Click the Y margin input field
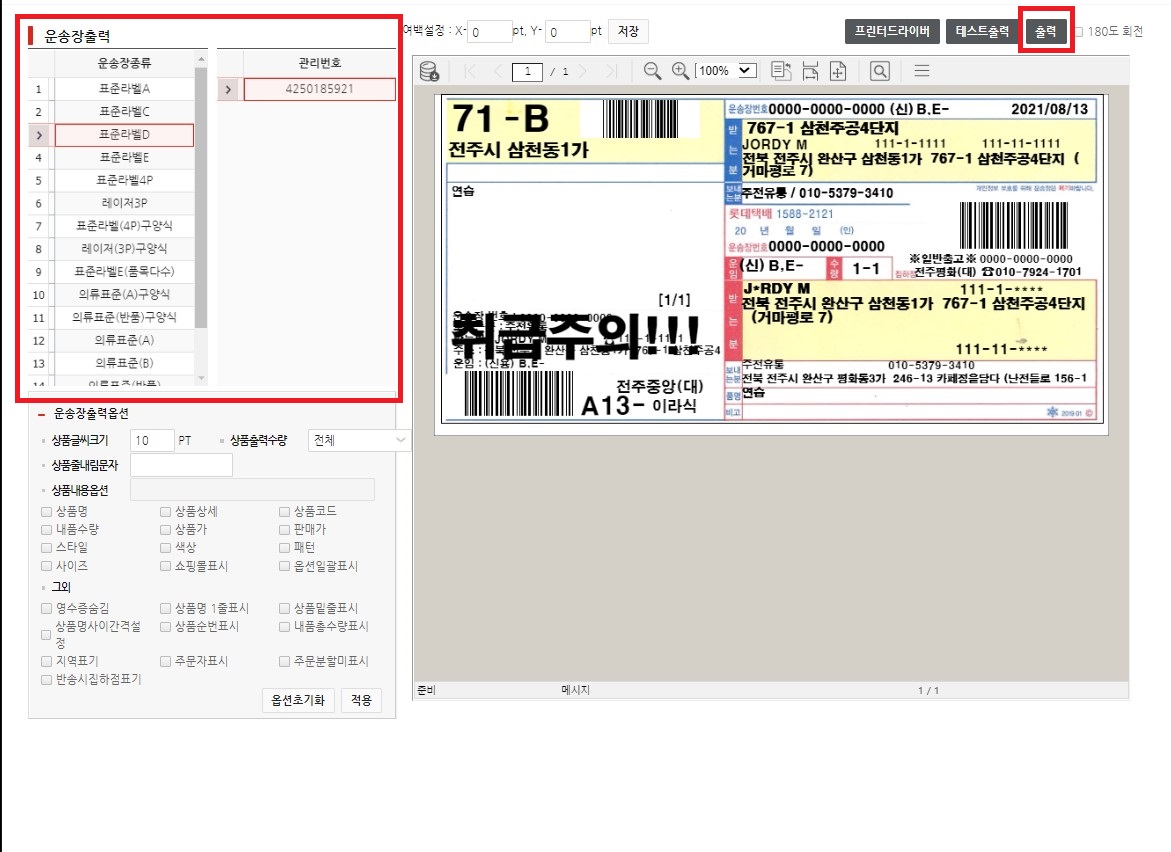The image size is (1171, 852). [568, 32]
